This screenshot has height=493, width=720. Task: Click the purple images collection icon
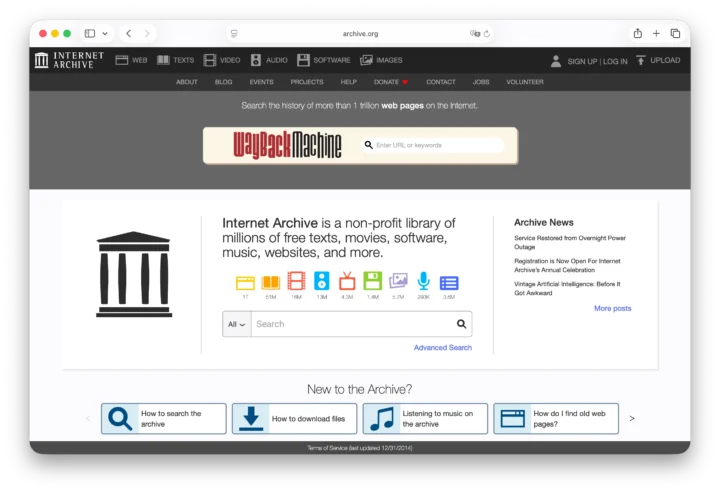(x=398, y=280)
